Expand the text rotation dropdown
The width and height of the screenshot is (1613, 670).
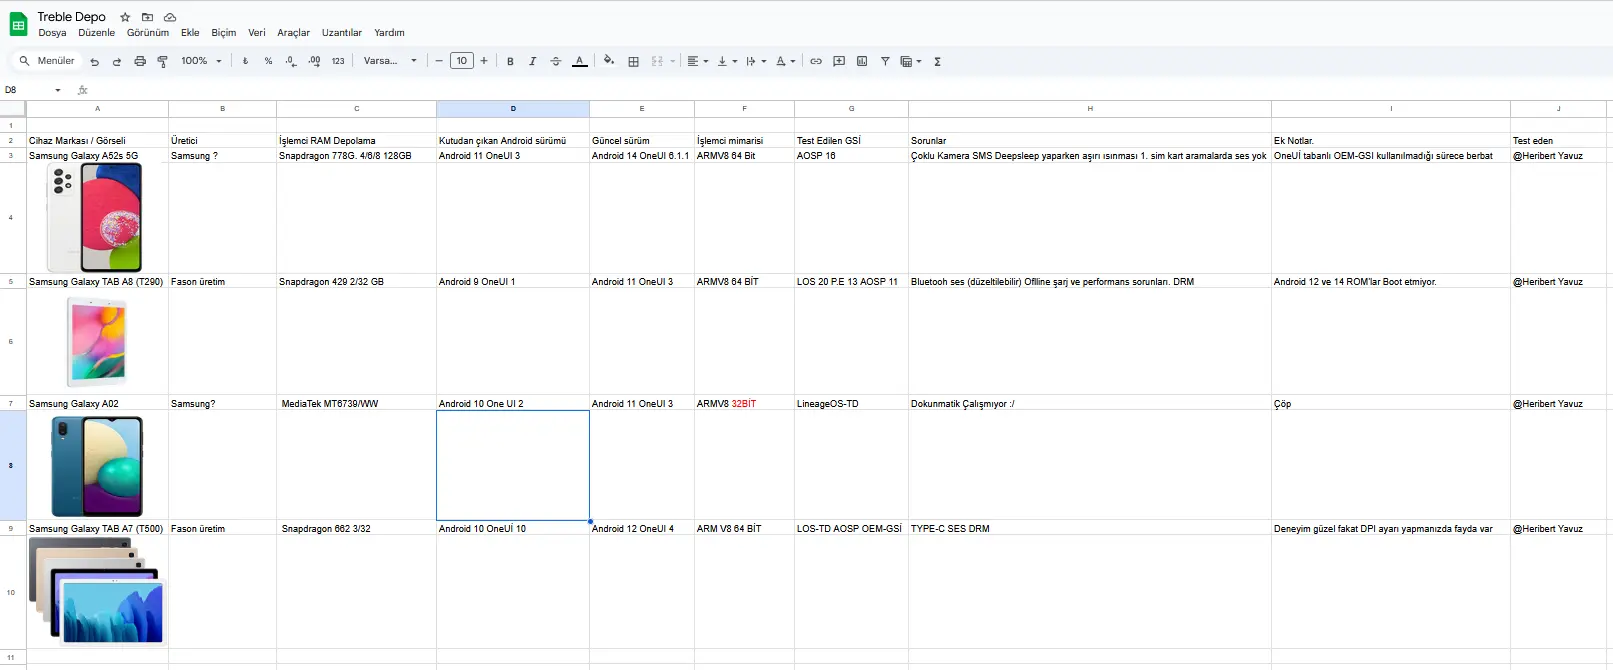(793, 61)
